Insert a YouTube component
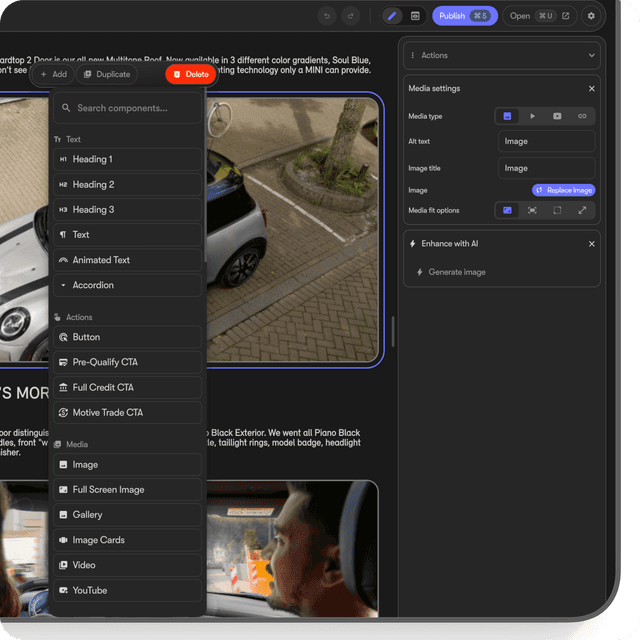 point(127,591)
